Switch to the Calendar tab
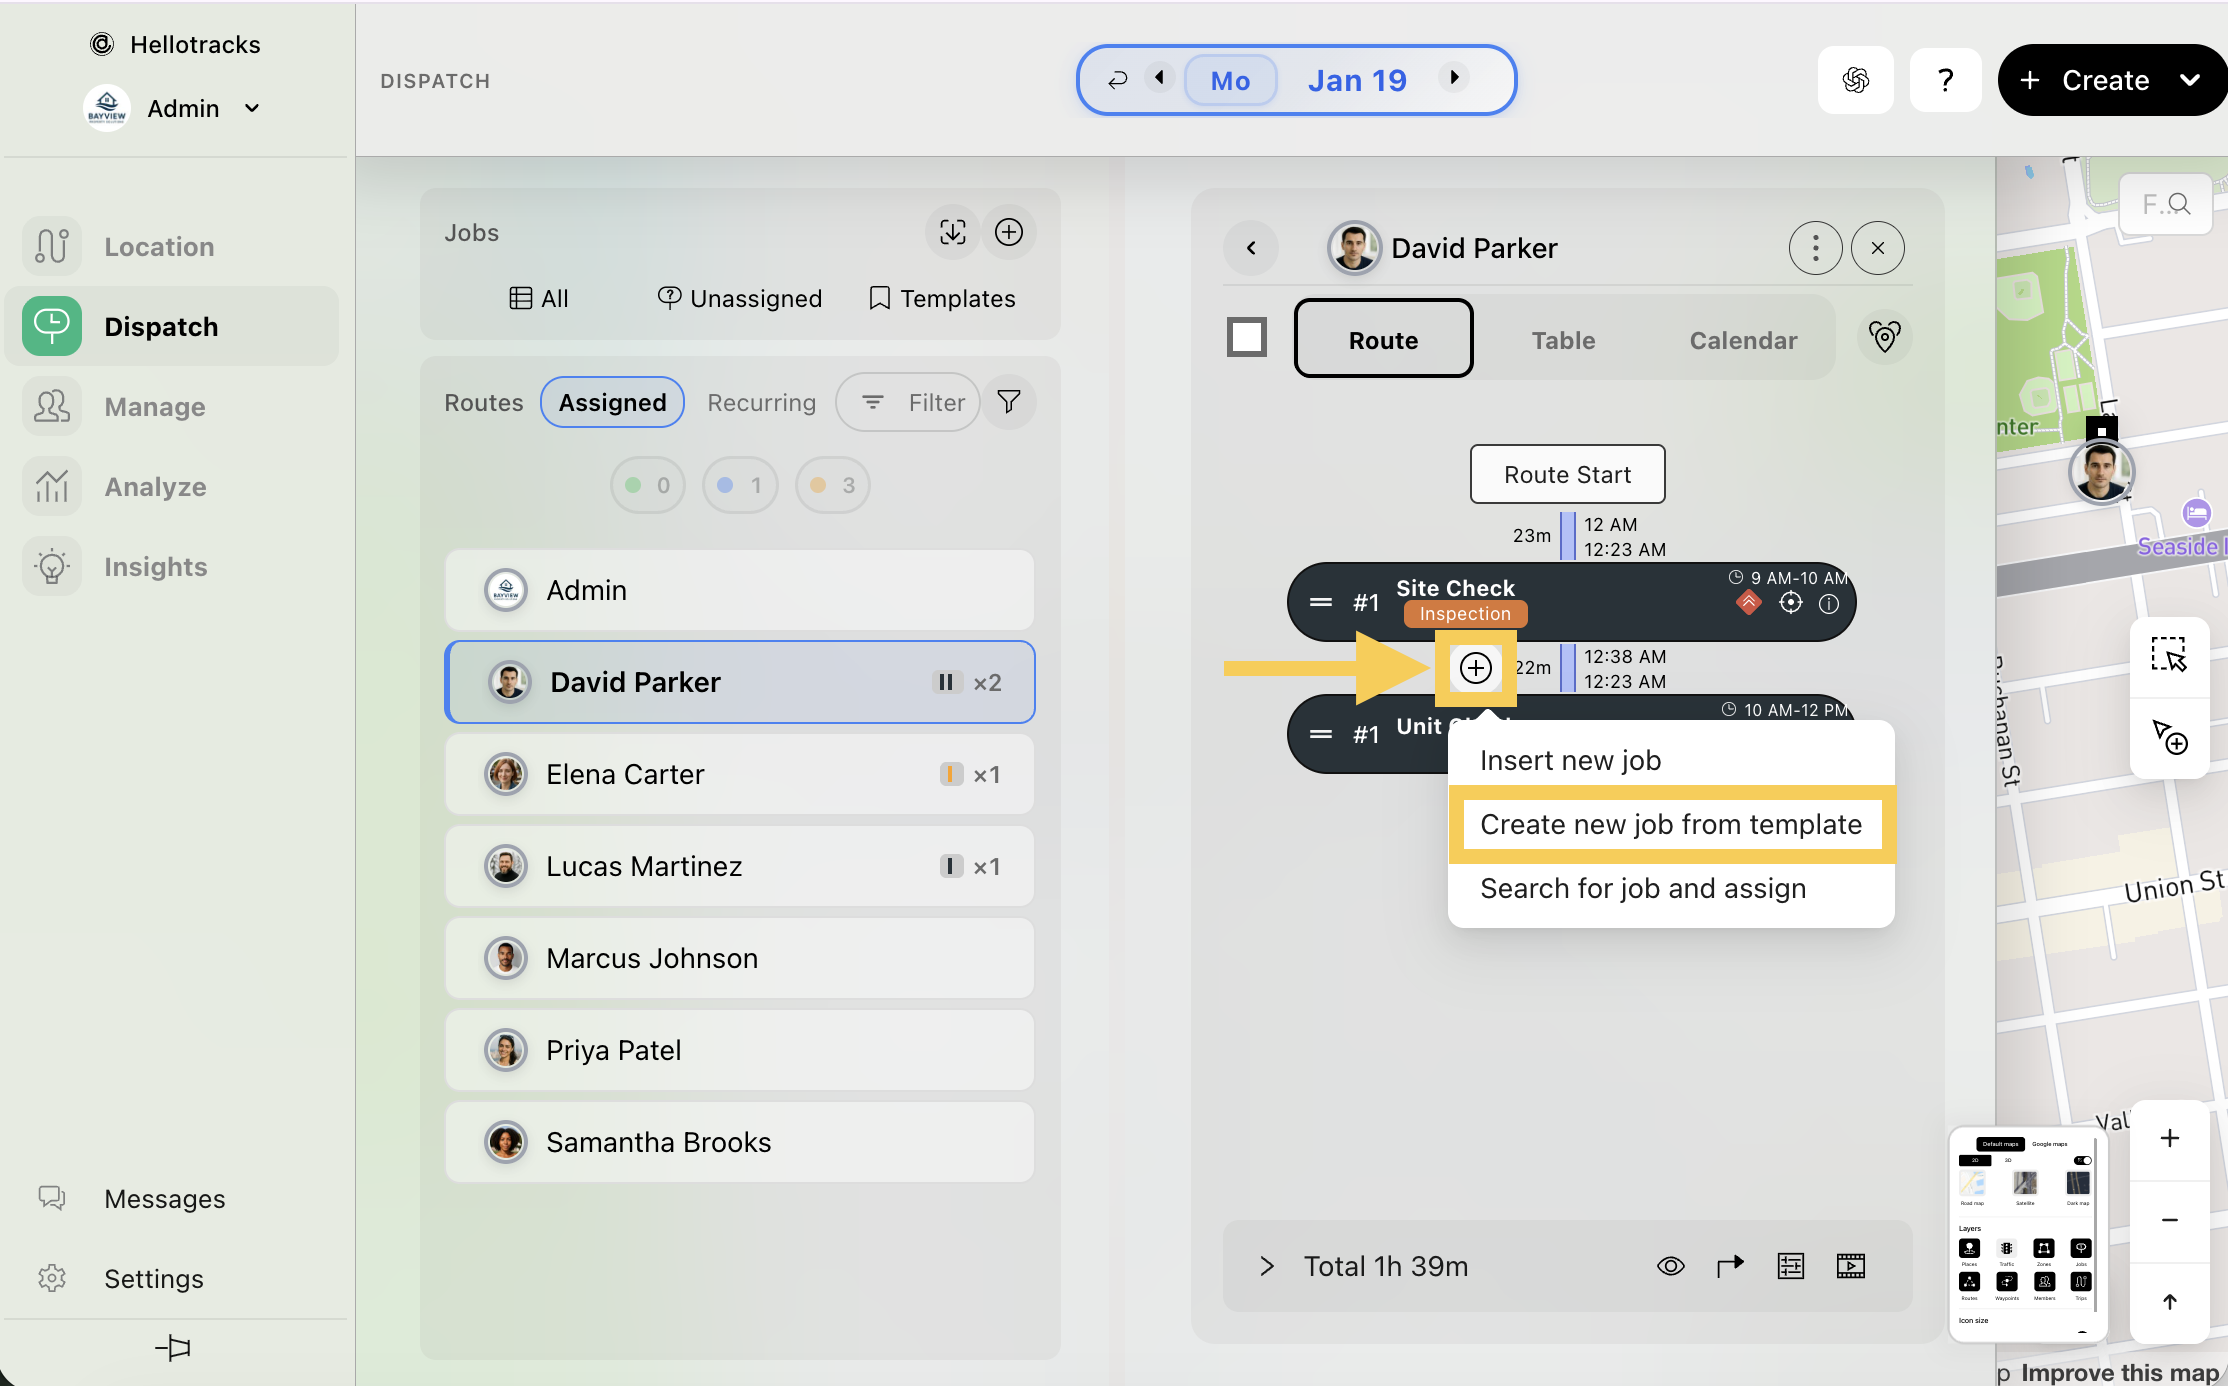This screenshot has height=1386, width=2228. click(x=1742, y=340)
